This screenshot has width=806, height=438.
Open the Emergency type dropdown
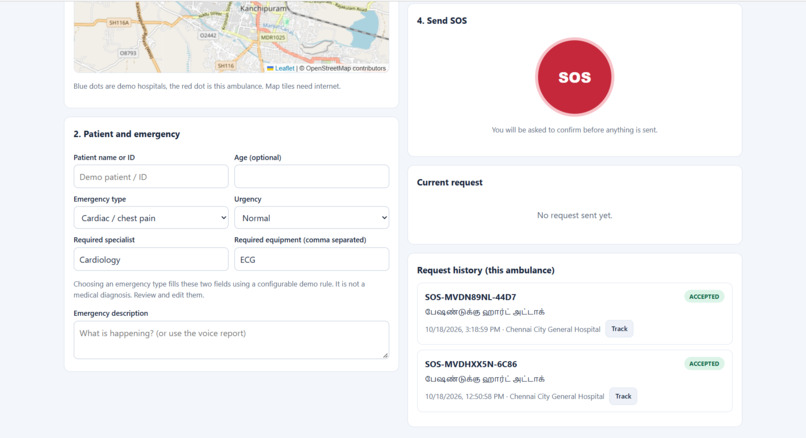tap(151, 218)
